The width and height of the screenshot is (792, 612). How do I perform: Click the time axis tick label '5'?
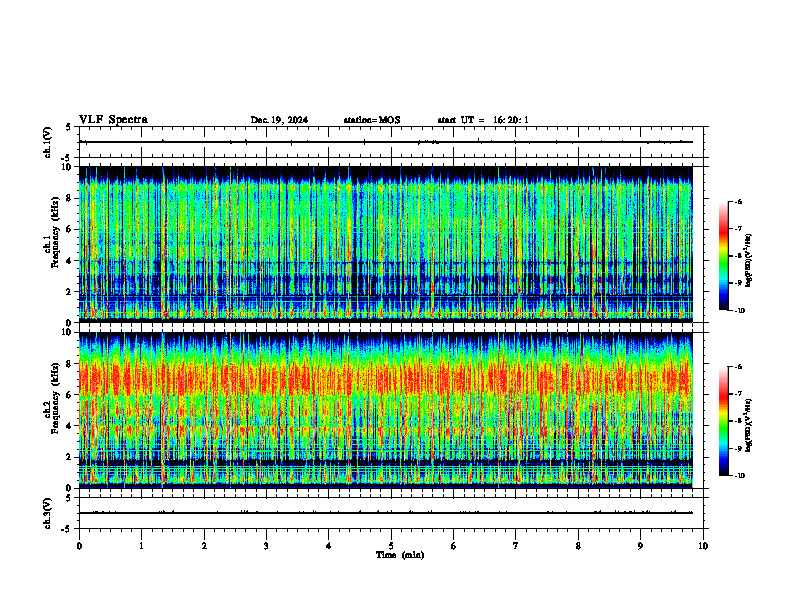[x=391, y=546]
